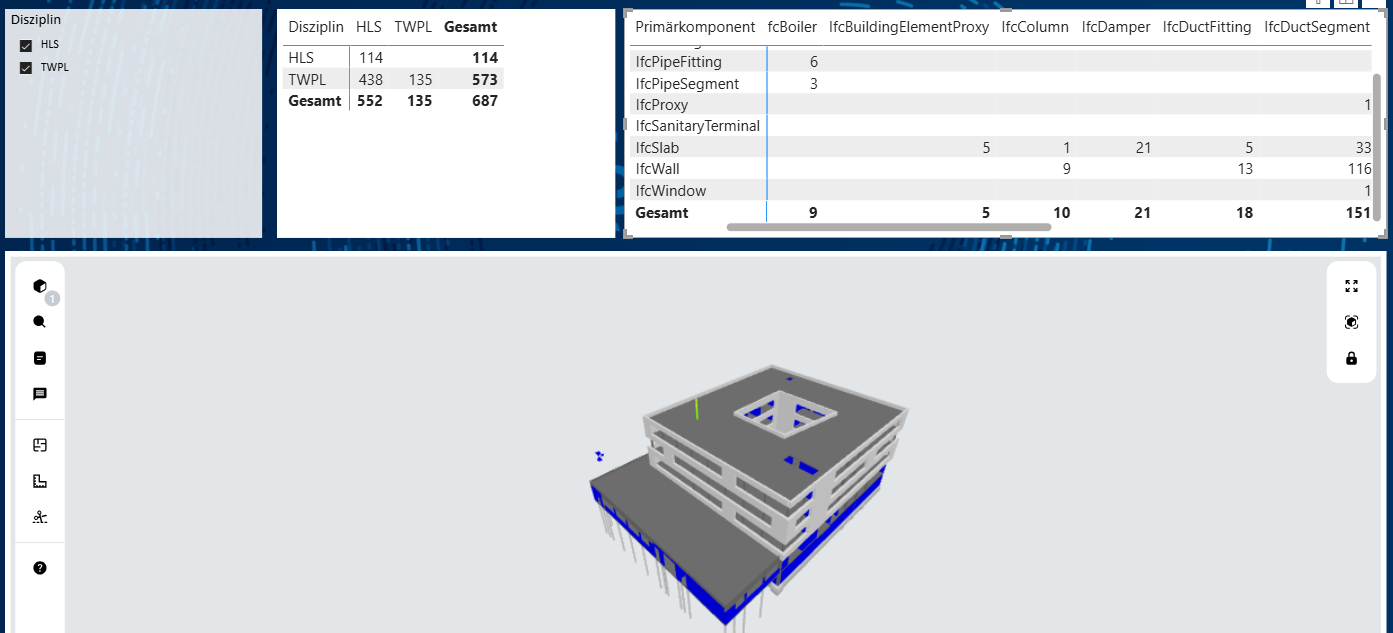This screenshot has height=633, width=1393.
Task: Click the total 573 in the TWPL row
Action: coord(485,79)
